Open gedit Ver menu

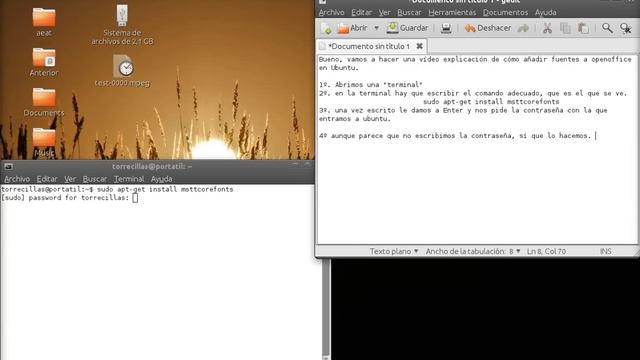[x=384, y=13]
